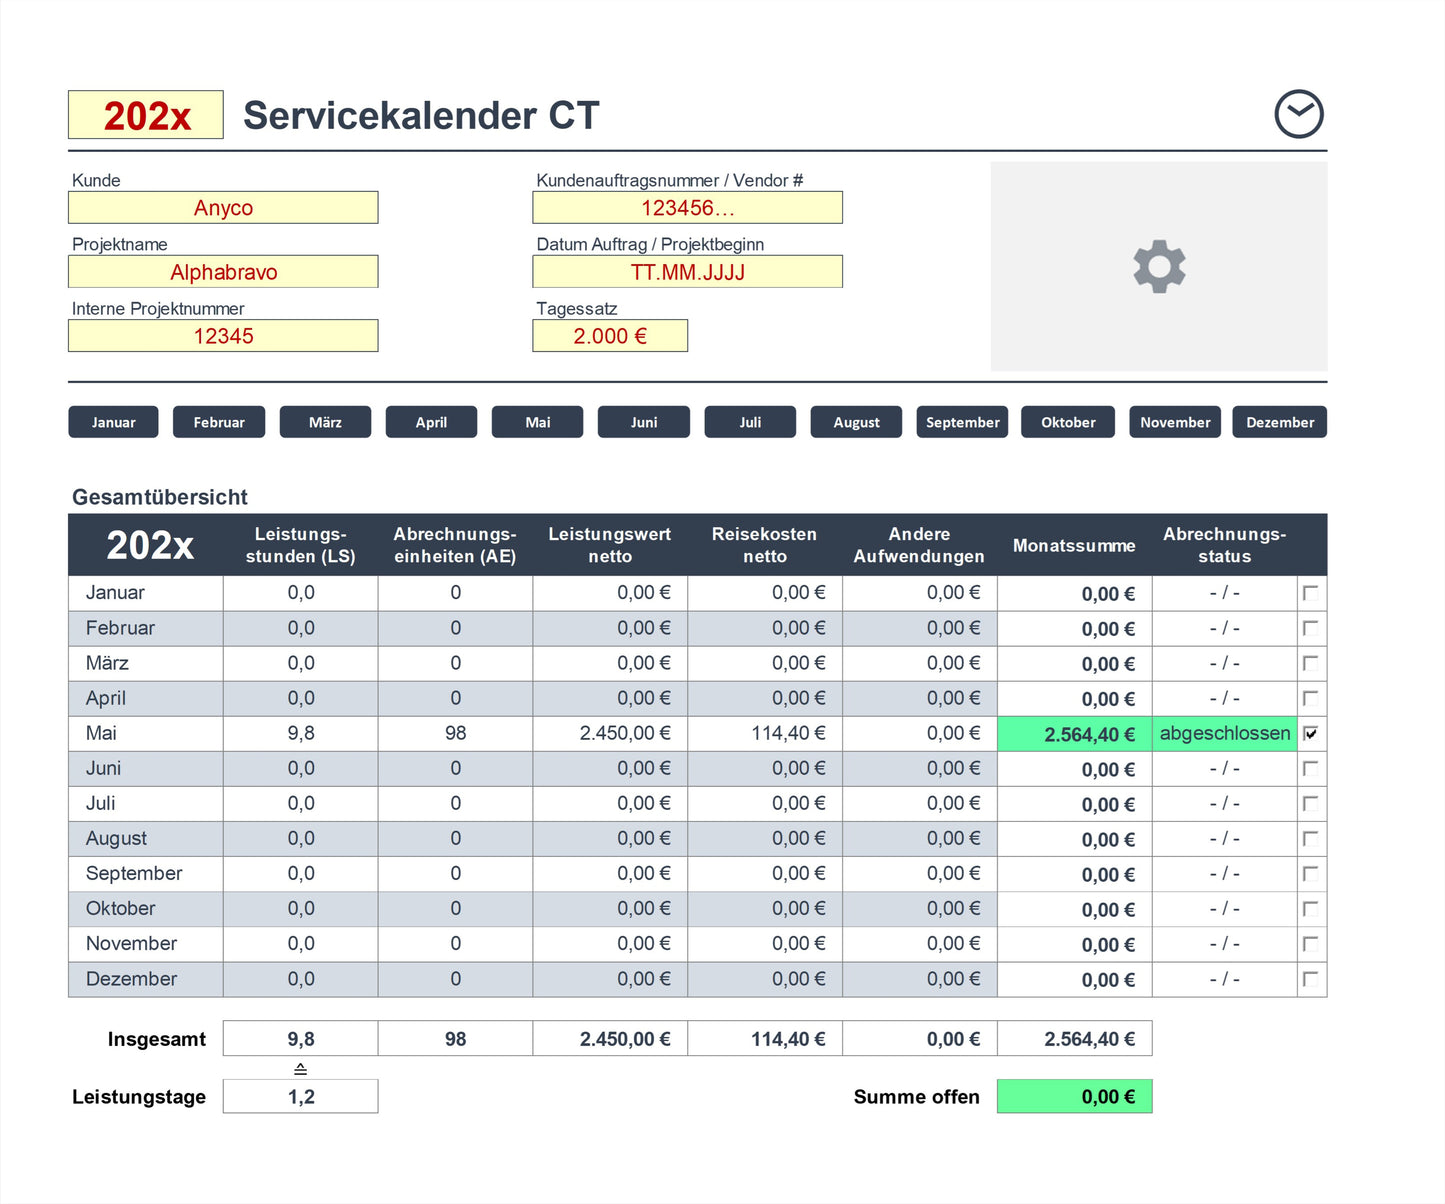The width and height of the screenshot is (1445, 1204).
Task: Select the Dezember month button
Action: pos(1279,422)
